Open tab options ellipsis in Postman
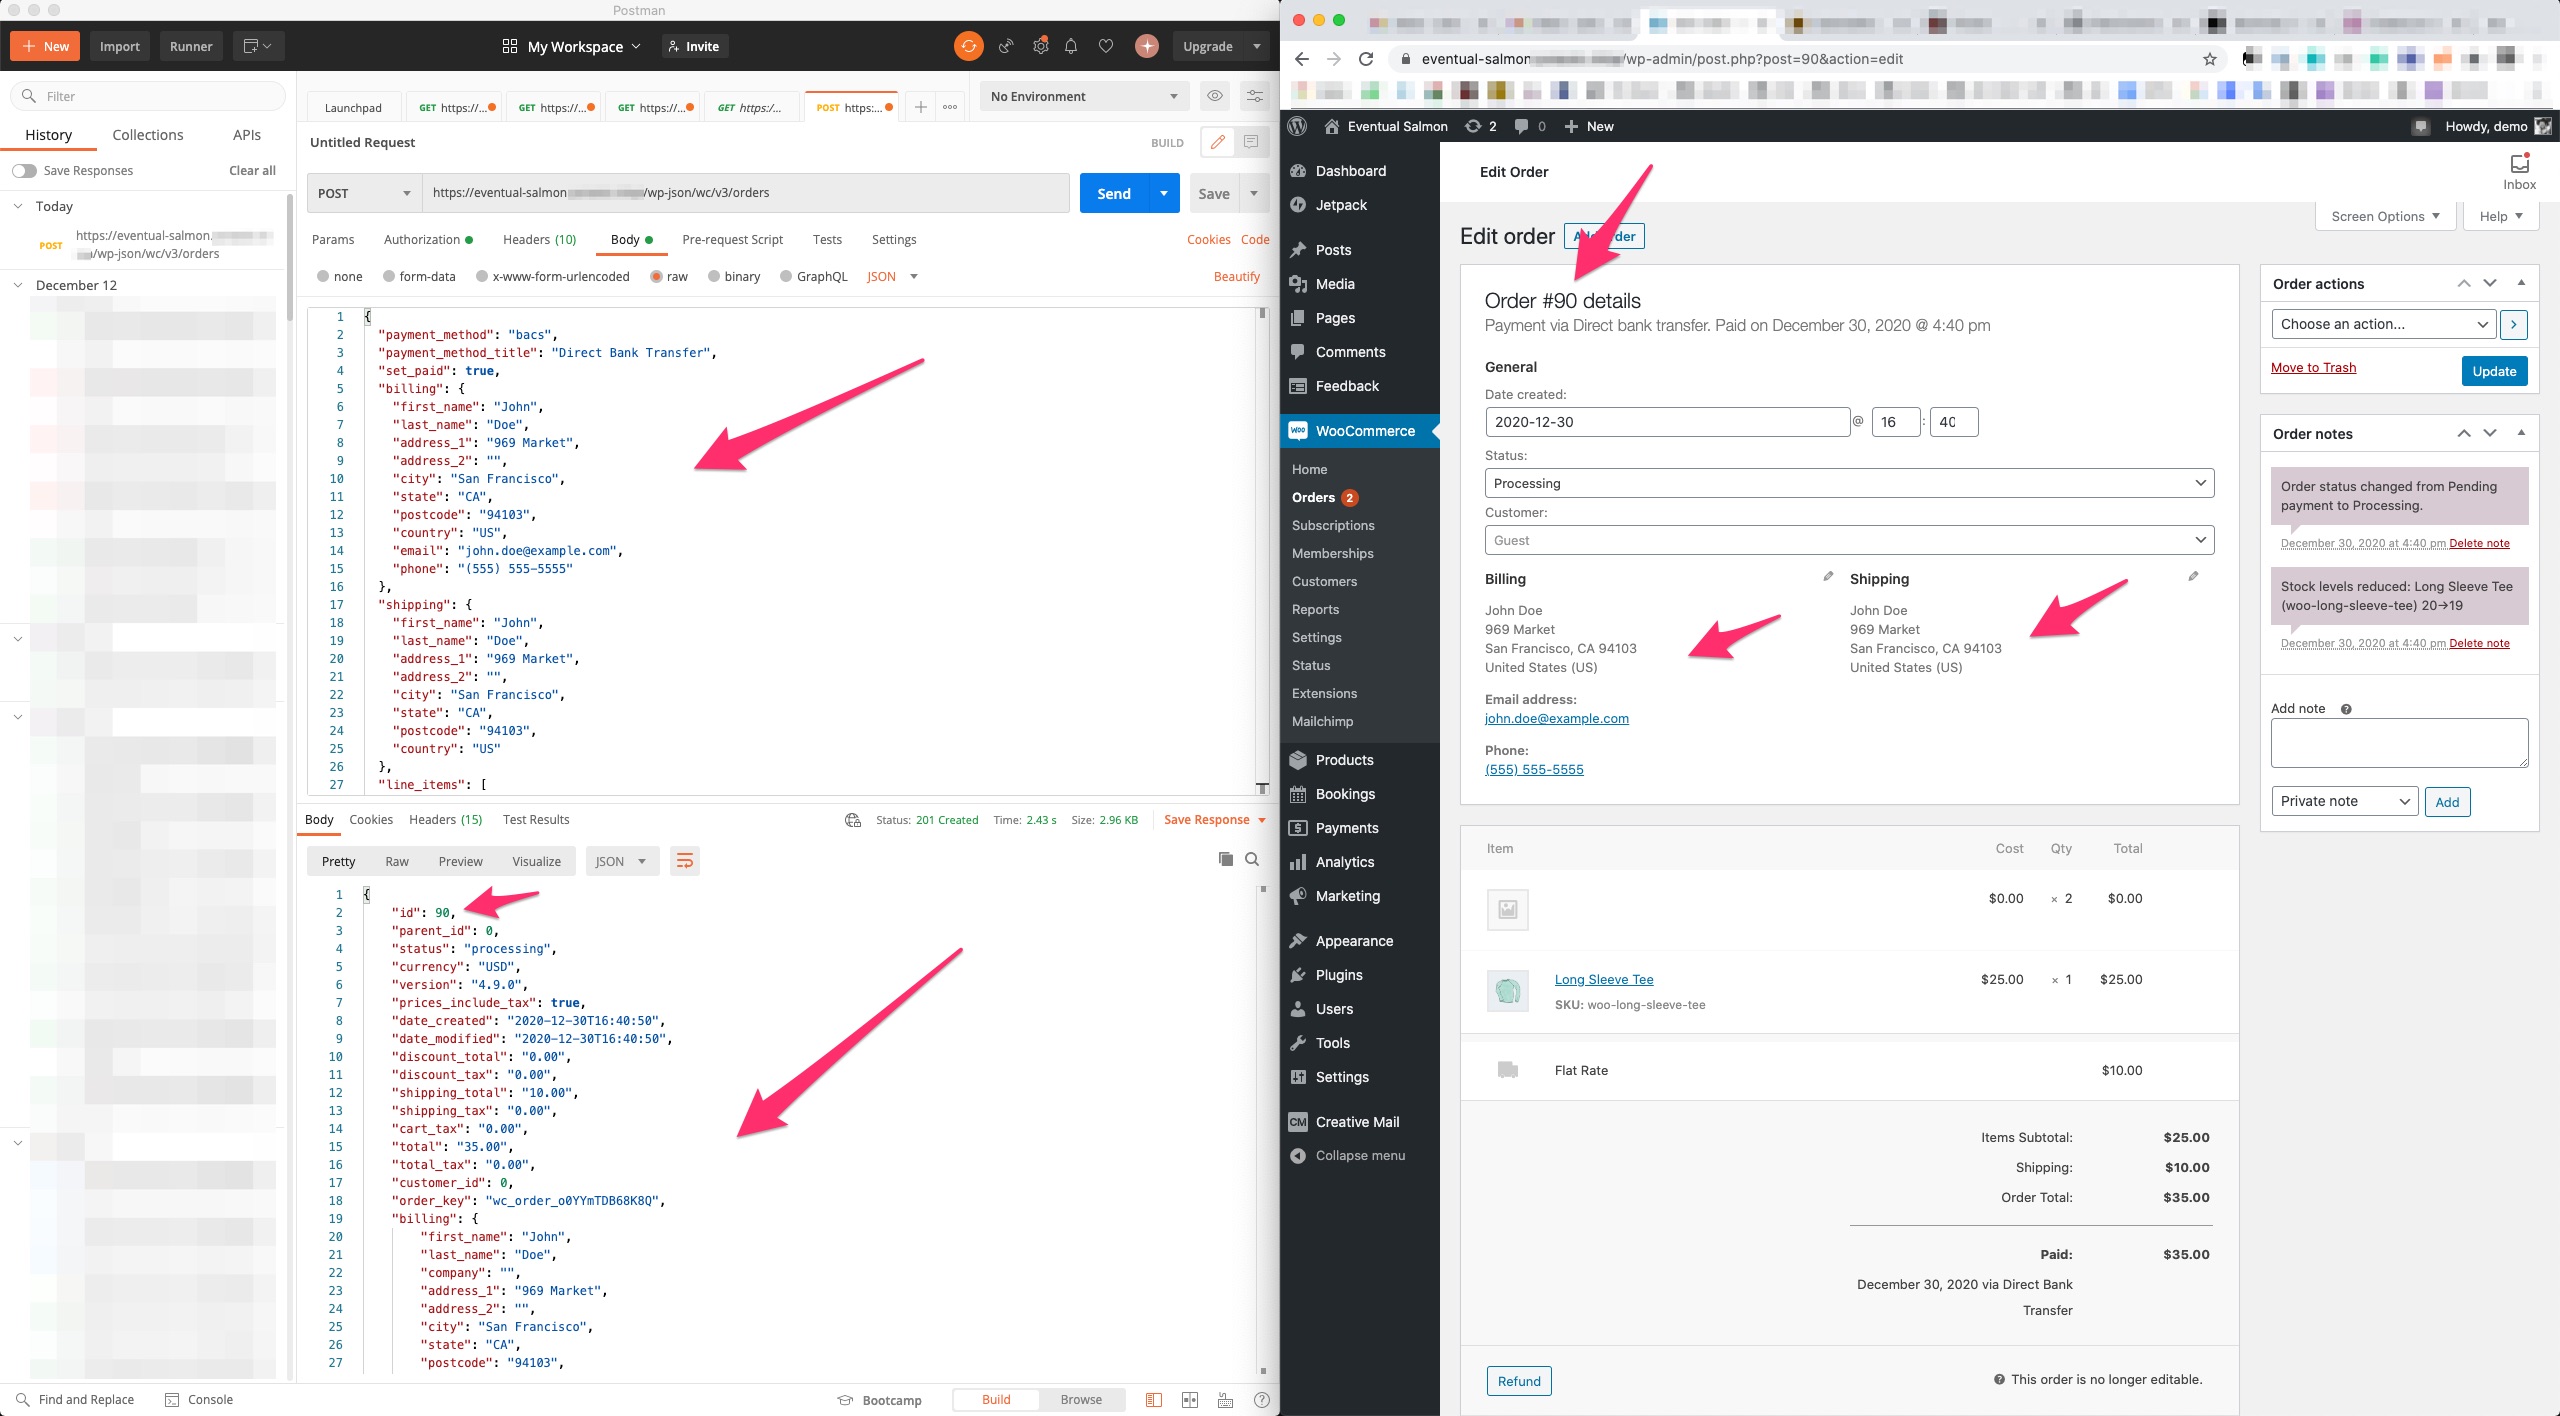 click(950, 107)
